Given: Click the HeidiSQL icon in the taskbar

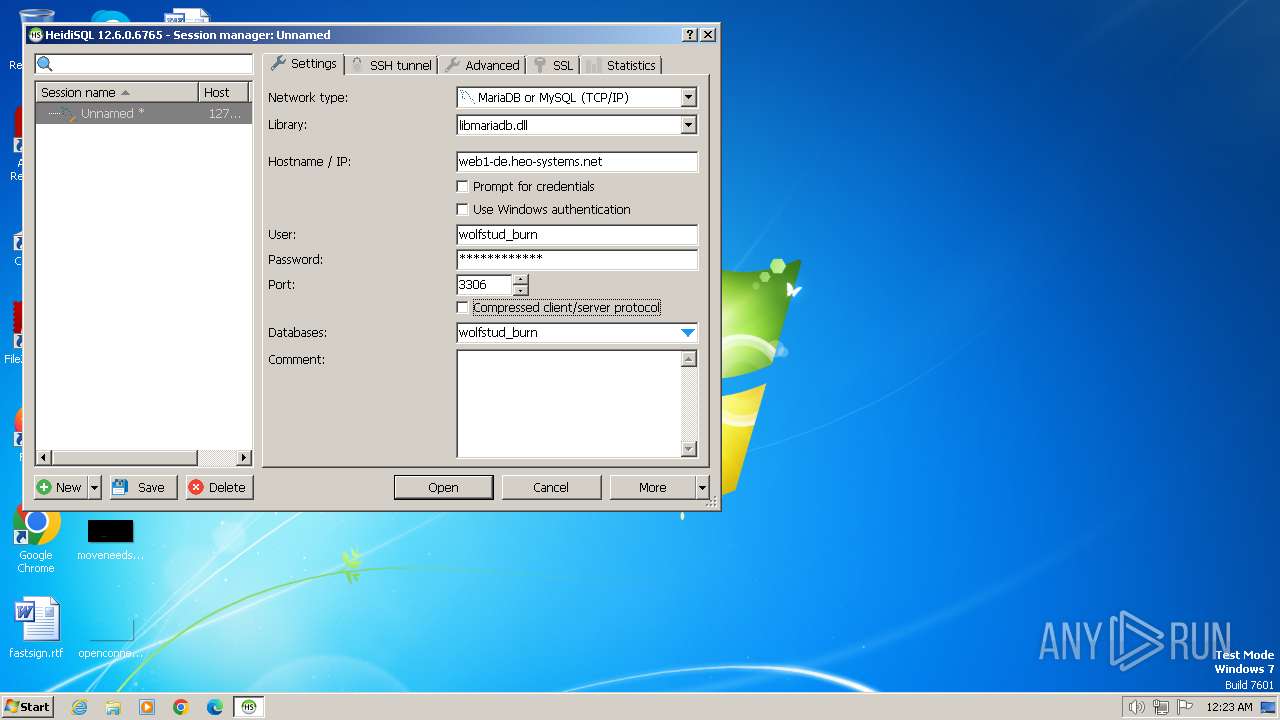Looking at the screenshot, I should [249, 707].
